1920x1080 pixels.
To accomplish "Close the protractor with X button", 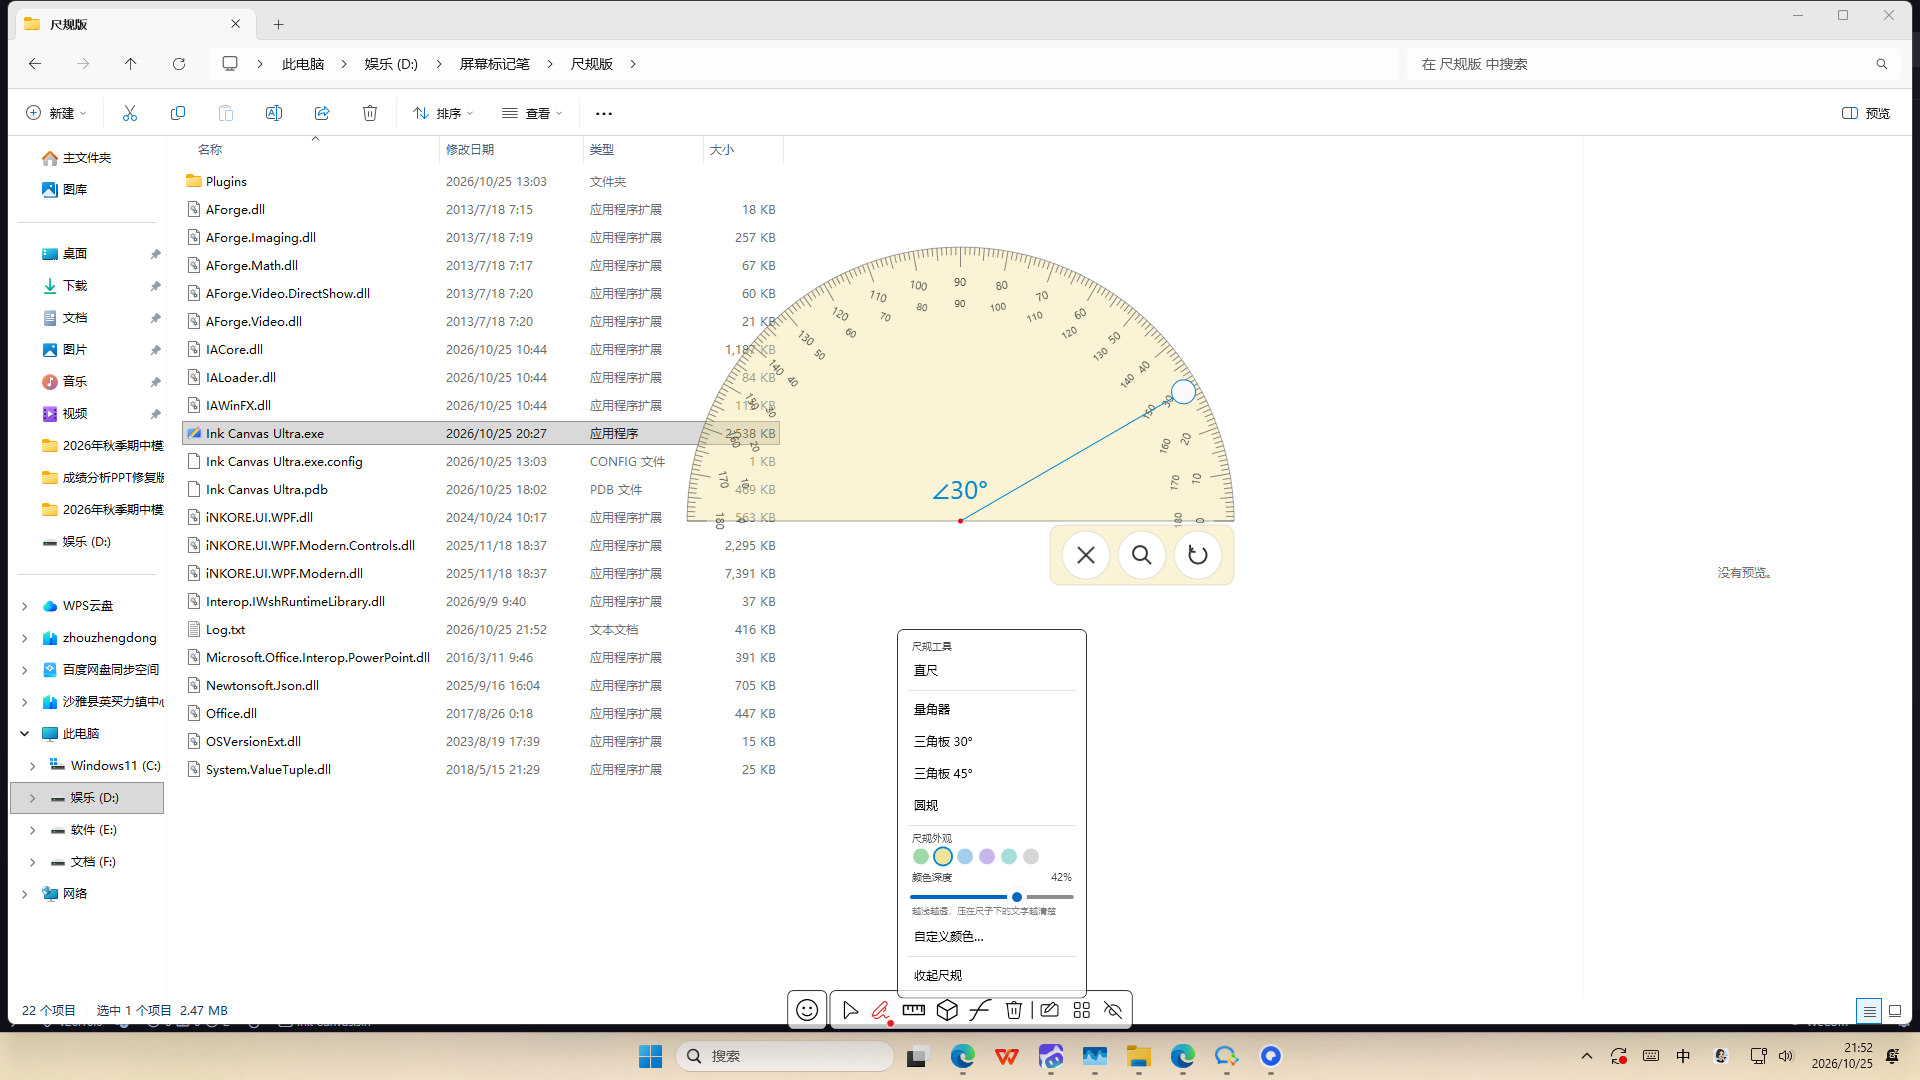I will (1086, 555).
